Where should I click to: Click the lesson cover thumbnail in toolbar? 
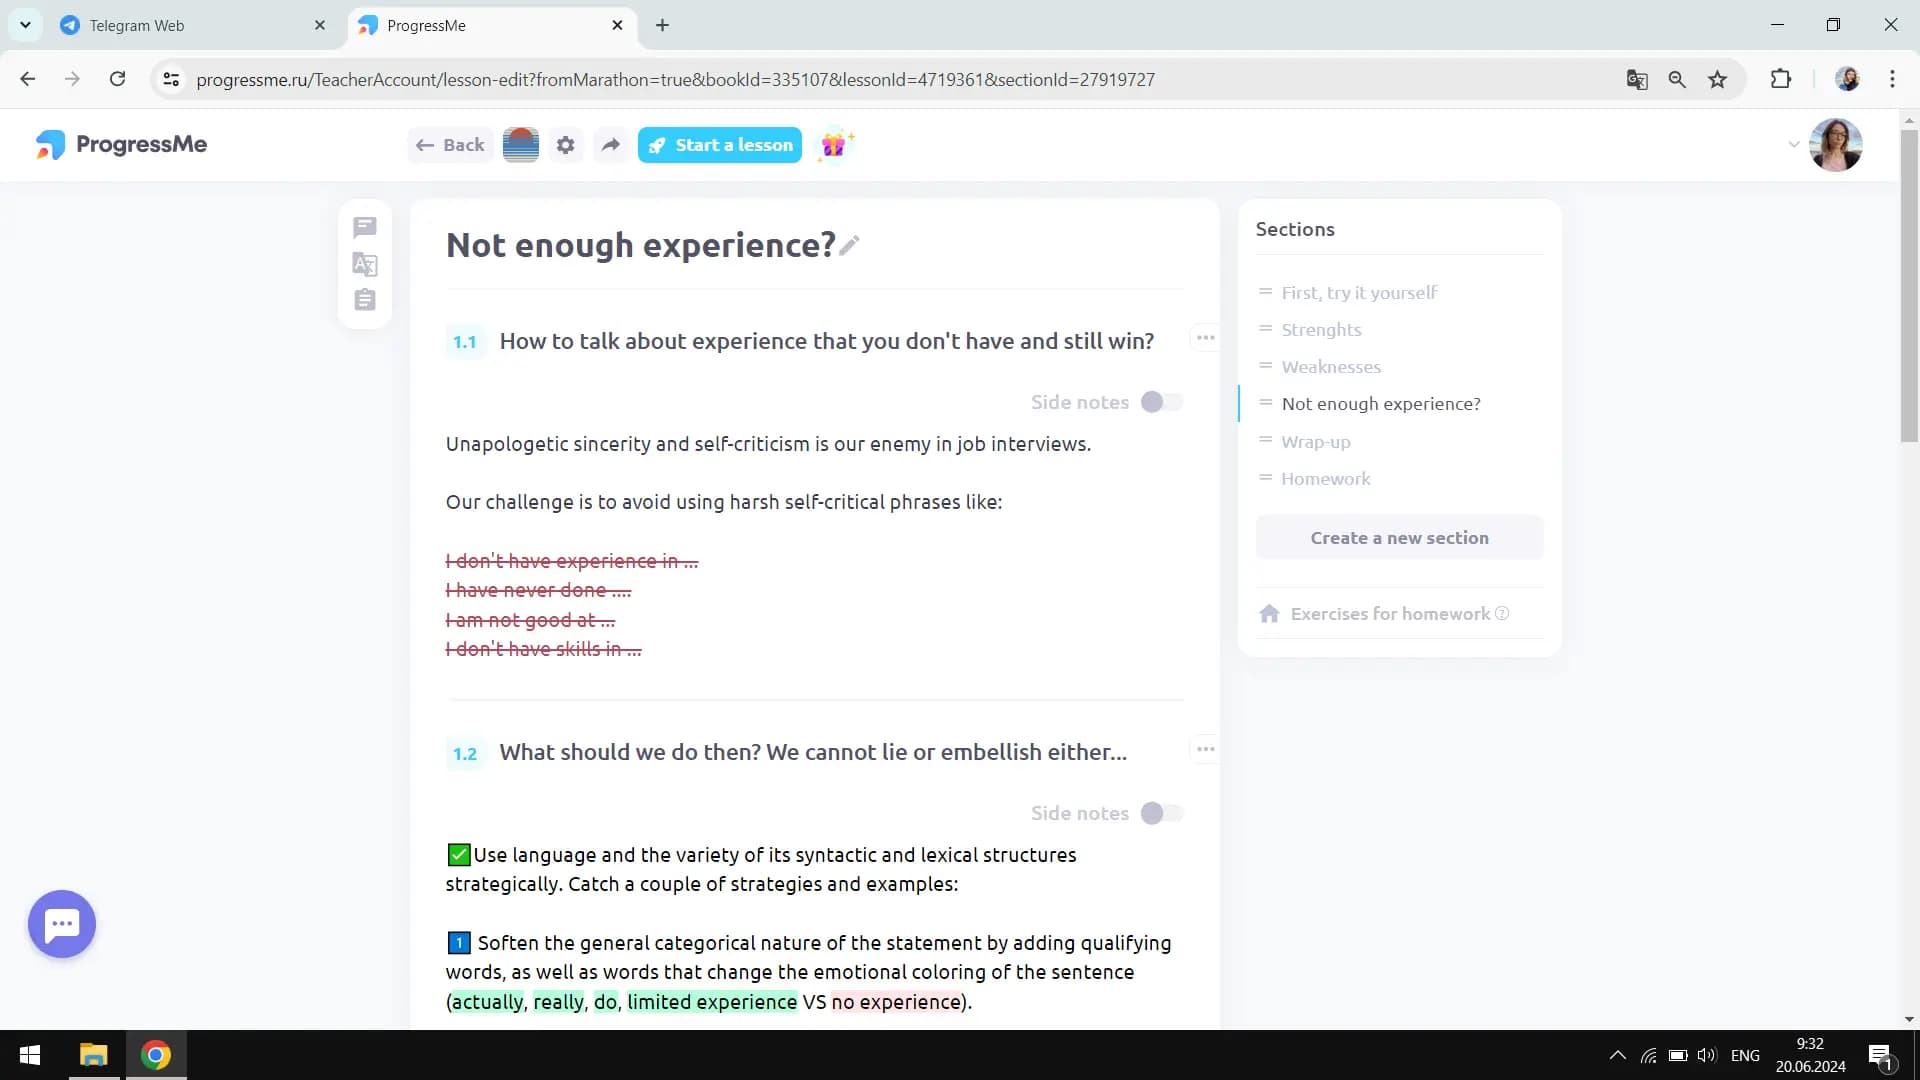click(521, 145)
